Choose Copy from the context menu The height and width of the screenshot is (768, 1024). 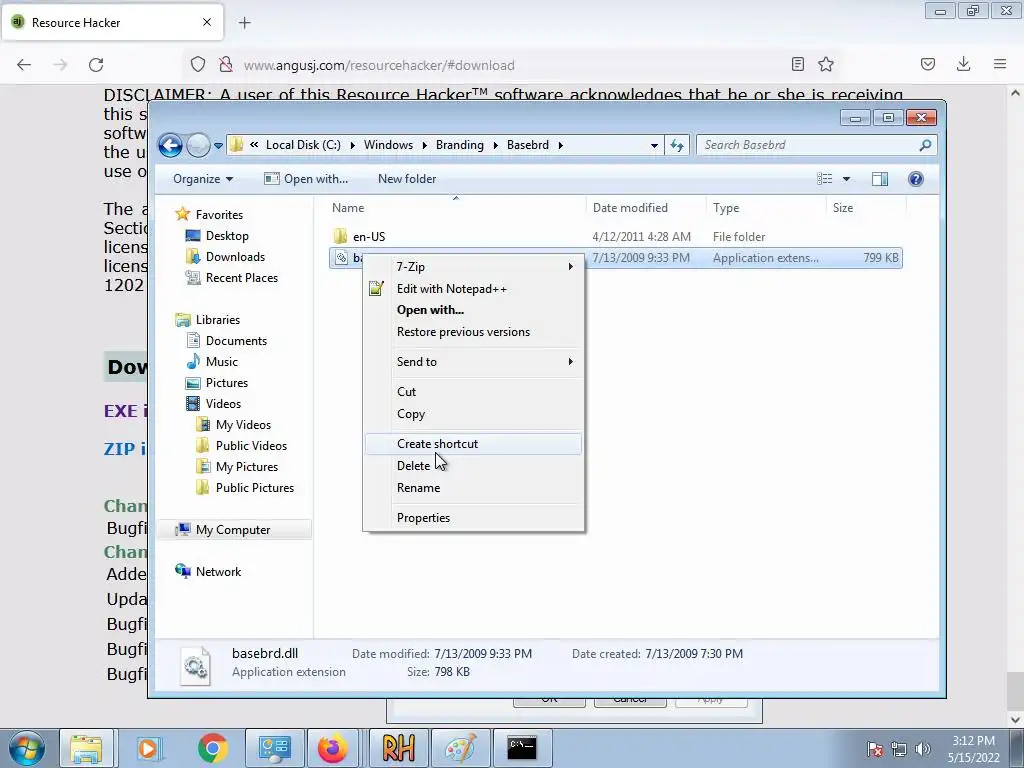click(473, 414)
